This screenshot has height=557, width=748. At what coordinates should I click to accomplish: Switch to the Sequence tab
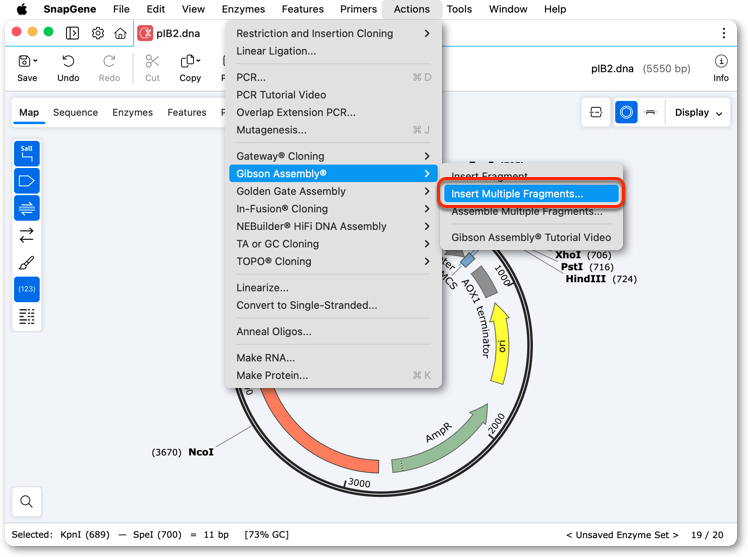(75, 113)
